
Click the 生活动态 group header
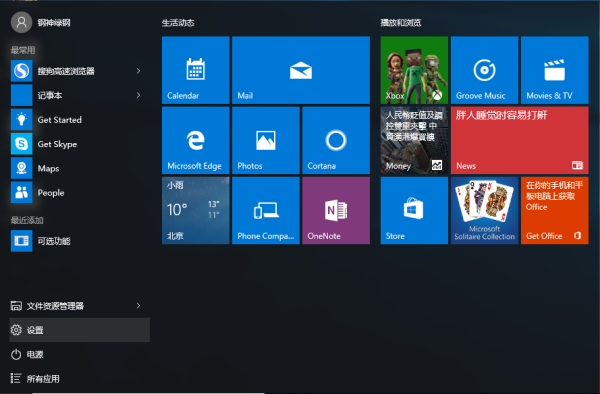pos(178,23)
